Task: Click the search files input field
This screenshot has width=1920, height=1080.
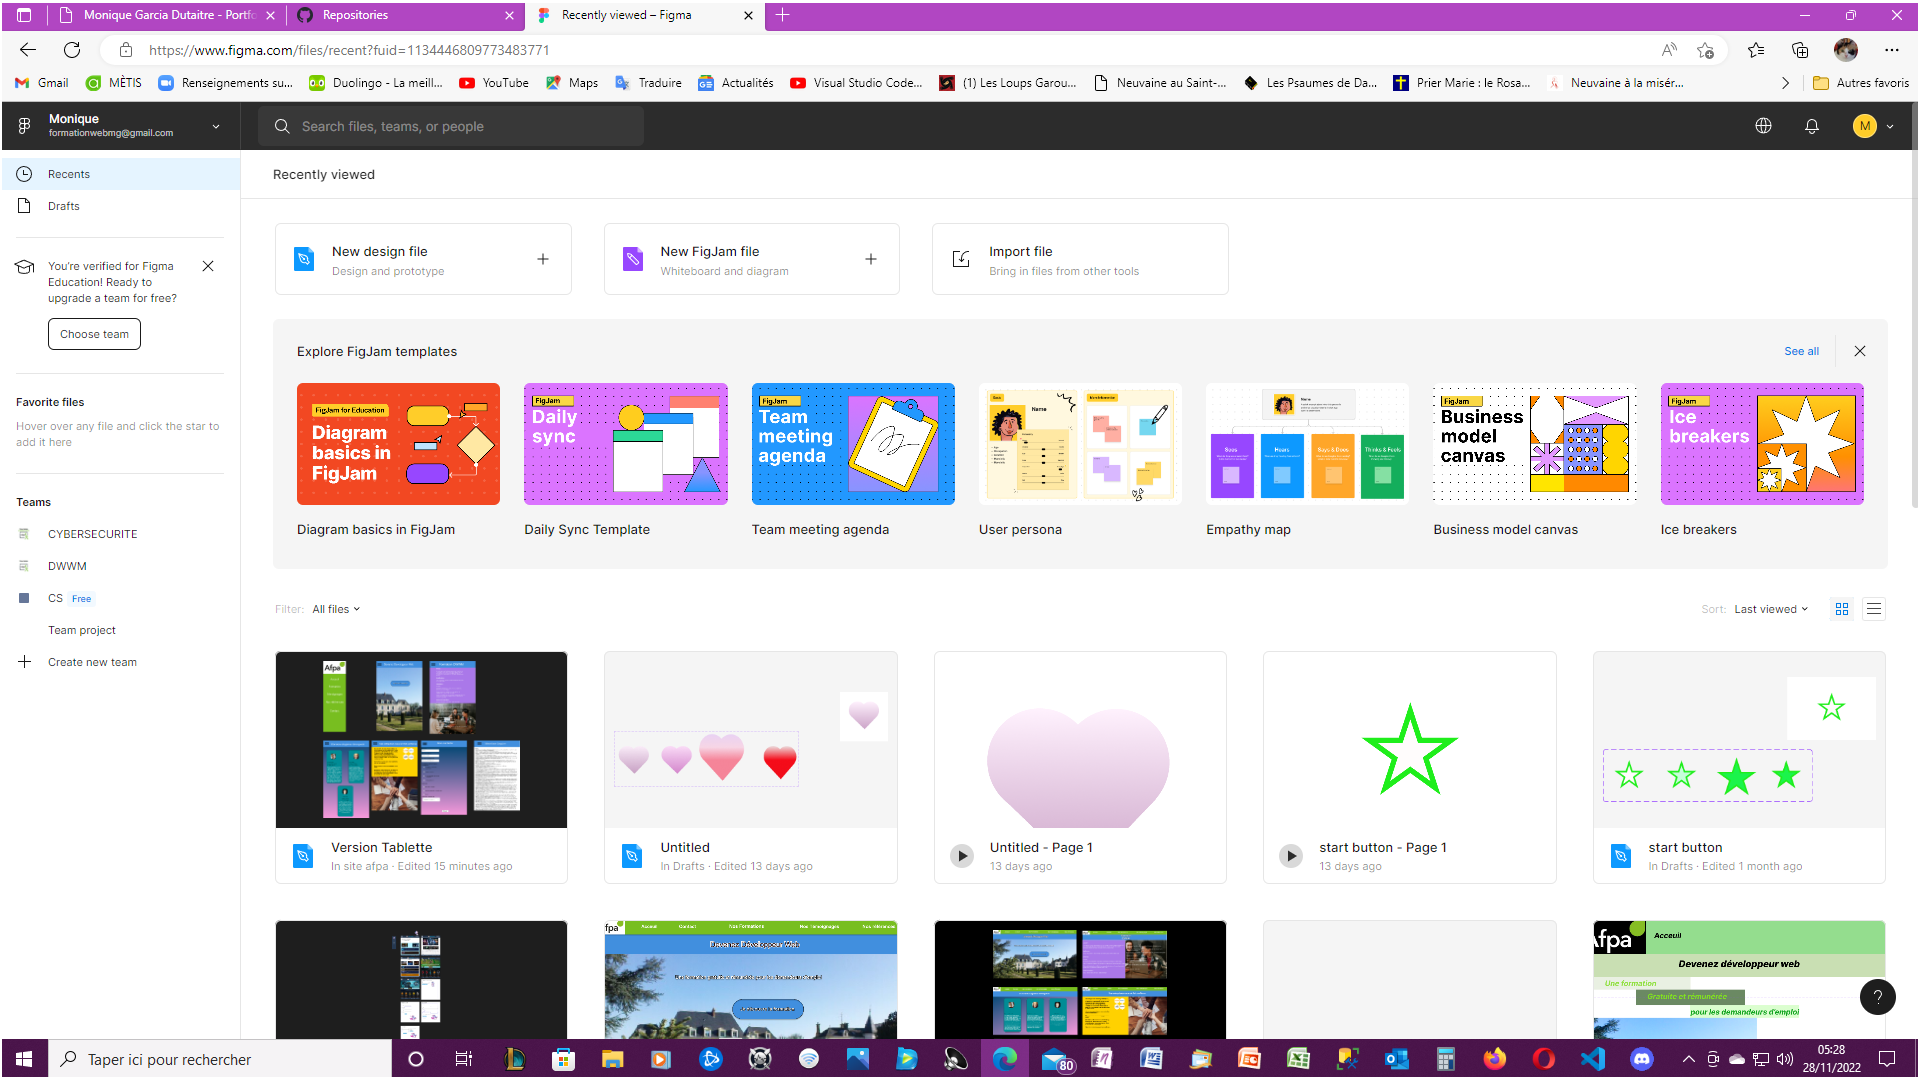Action: tap(451, 126)
